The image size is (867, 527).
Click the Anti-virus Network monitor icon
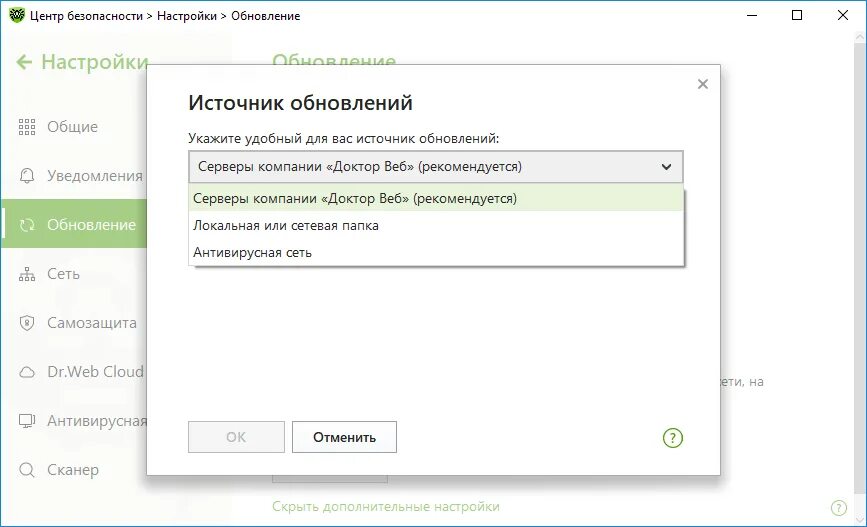[x=27, y=421]
